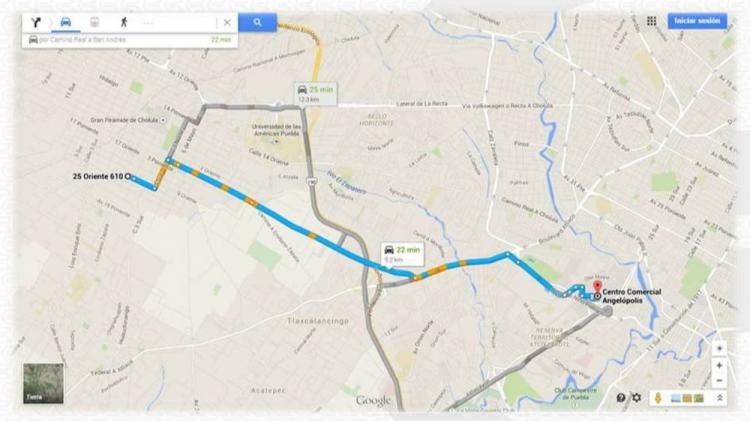The width and height of the screenshot is (750, 421).
Task: Zoom out with the minus button
Action: click(719, 381)
